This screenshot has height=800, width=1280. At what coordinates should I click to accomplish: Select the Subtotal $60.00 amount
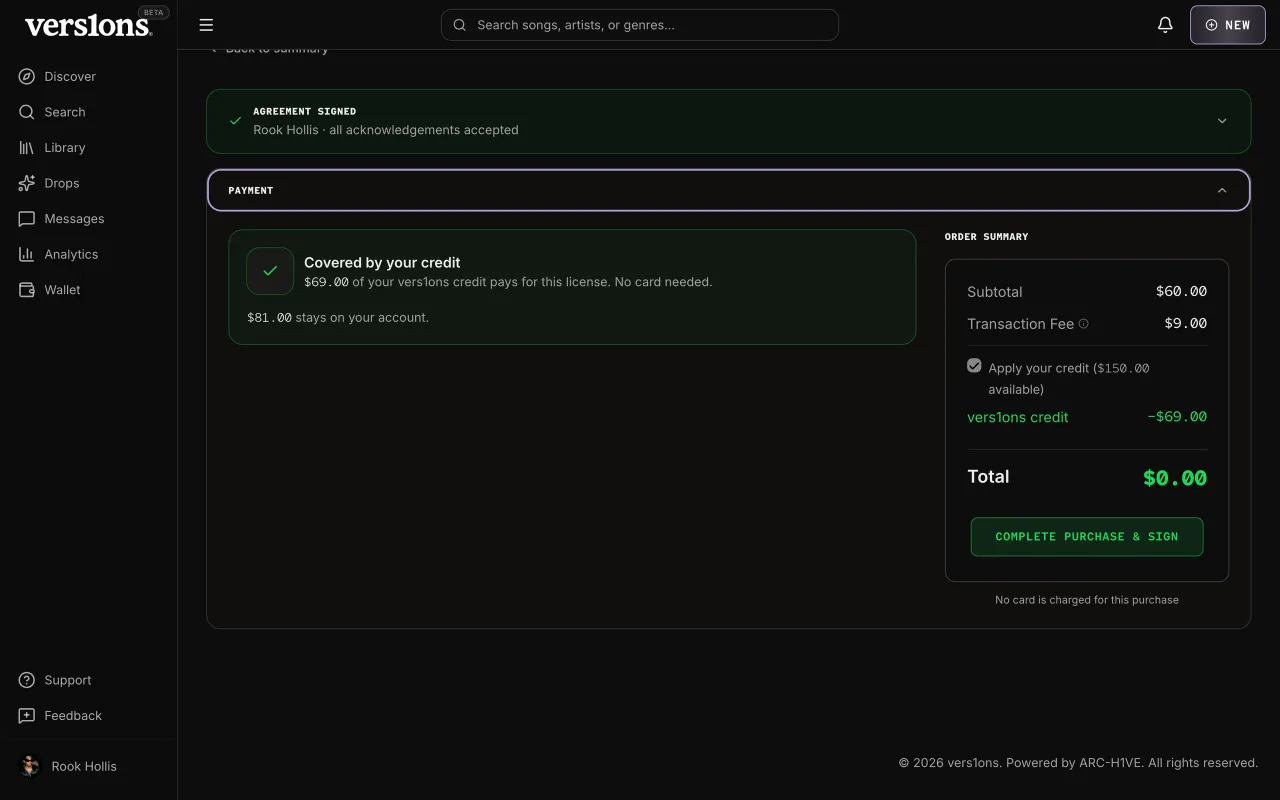(x=1181, y=292)
